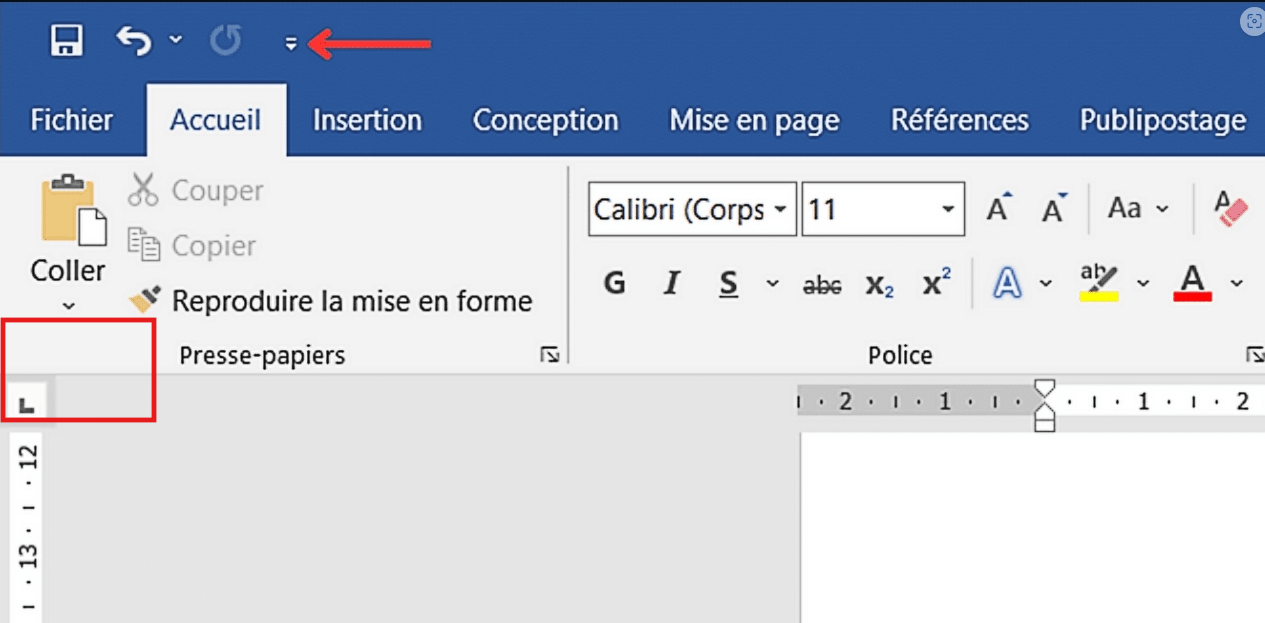Apply the text effects glowing A icon
Image resolution: width=1265 pixels, height=623 pixels.
click(1007, 284)
